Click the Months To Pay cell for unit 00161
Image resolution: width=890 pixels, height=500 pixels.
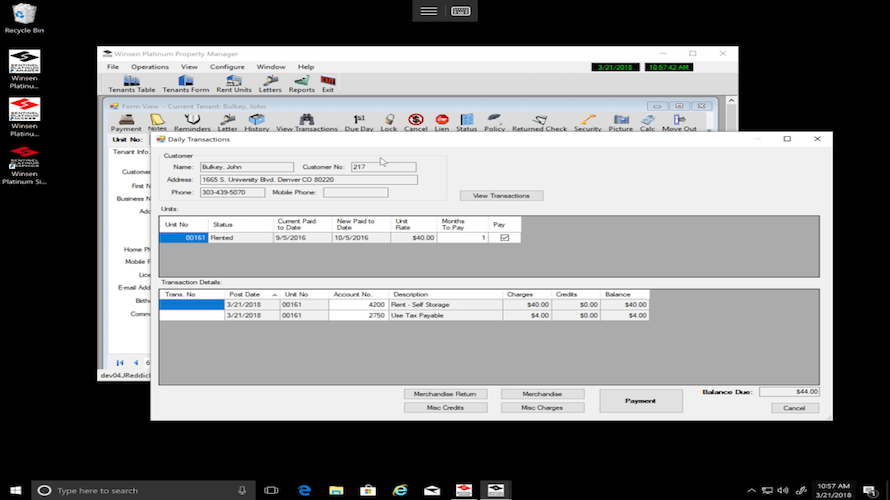pyautogui.click(x=462, y=238)
